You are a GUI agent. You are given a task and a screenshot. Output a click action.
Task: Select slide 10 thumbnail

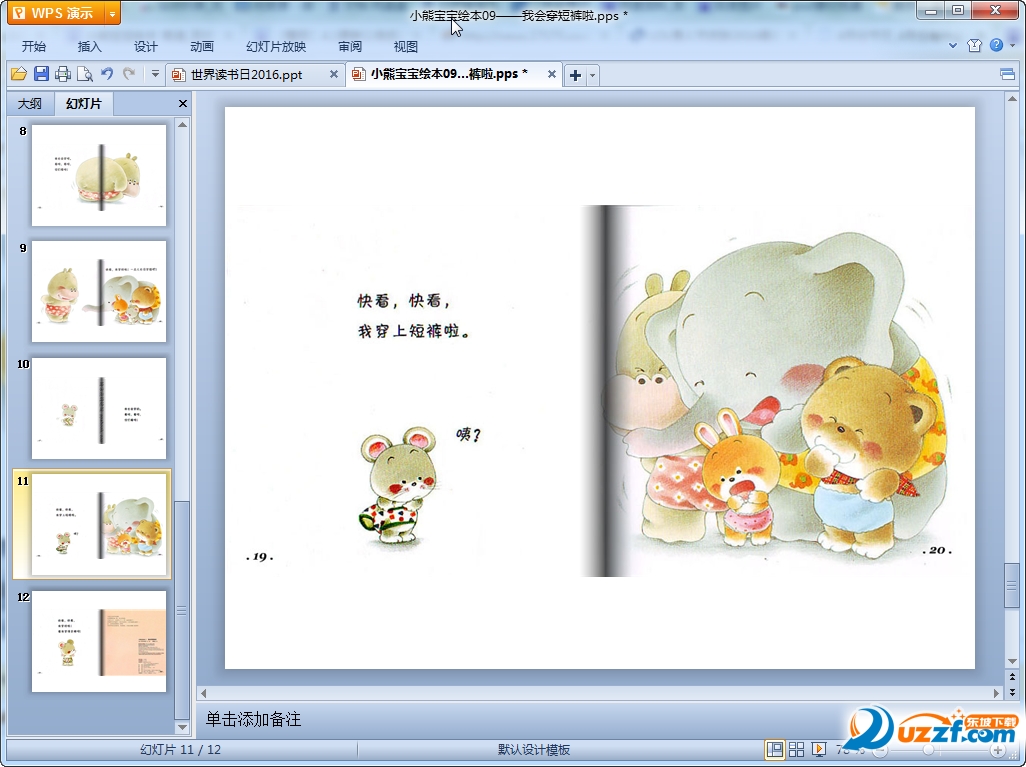(x=99, y=408)
